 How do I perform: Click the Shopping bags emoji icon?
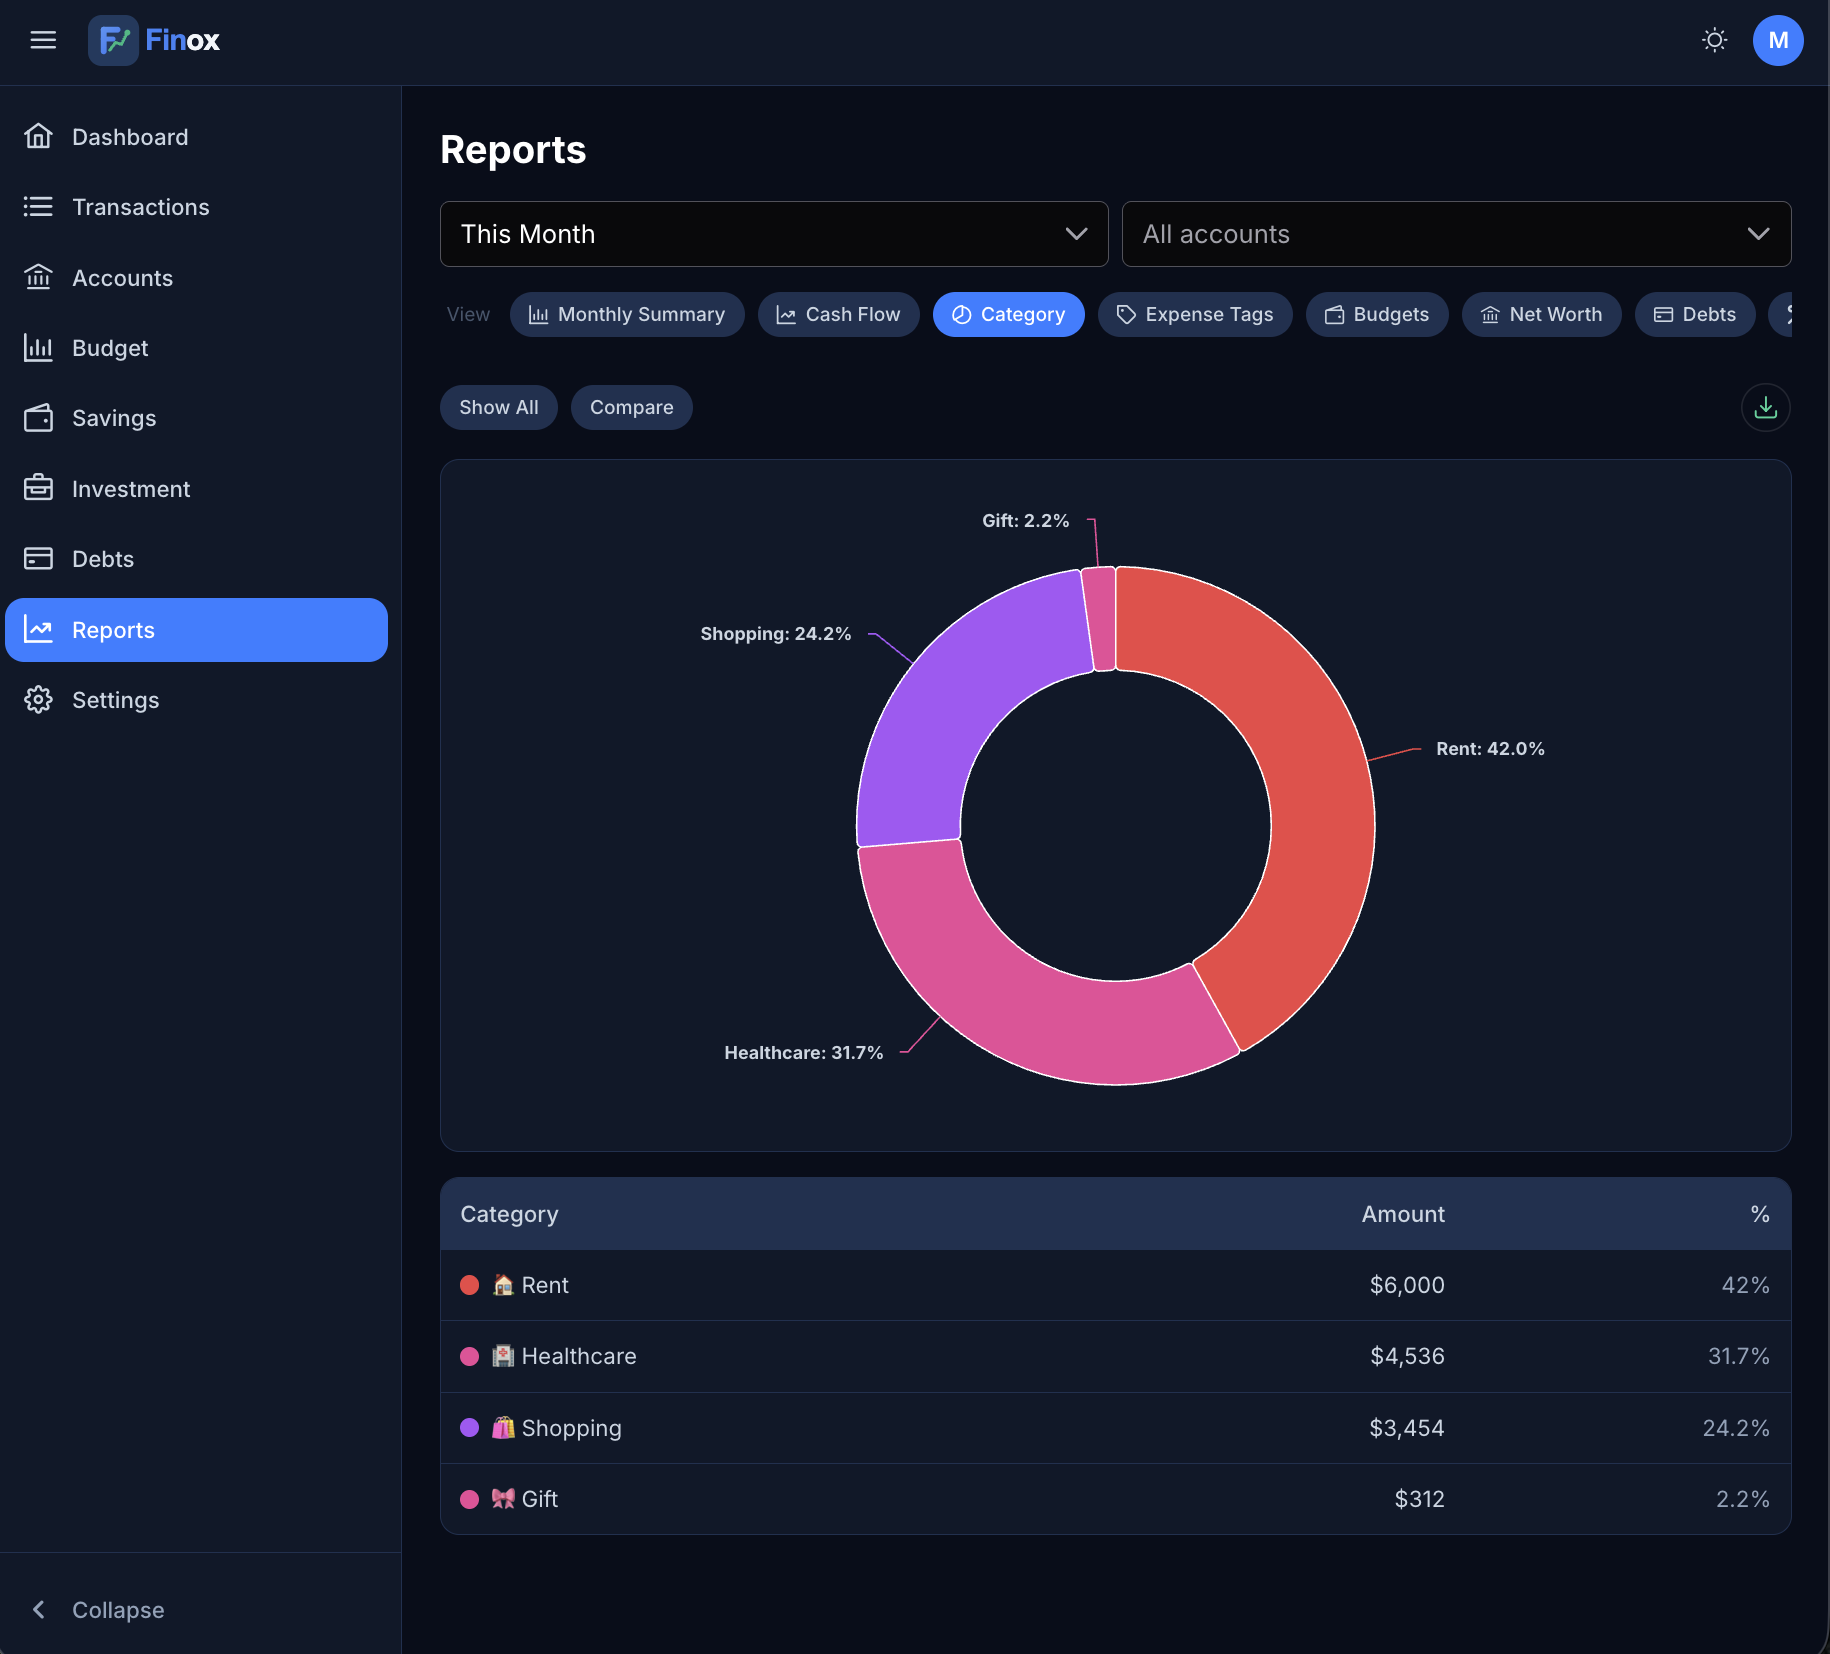[503, 1427]
